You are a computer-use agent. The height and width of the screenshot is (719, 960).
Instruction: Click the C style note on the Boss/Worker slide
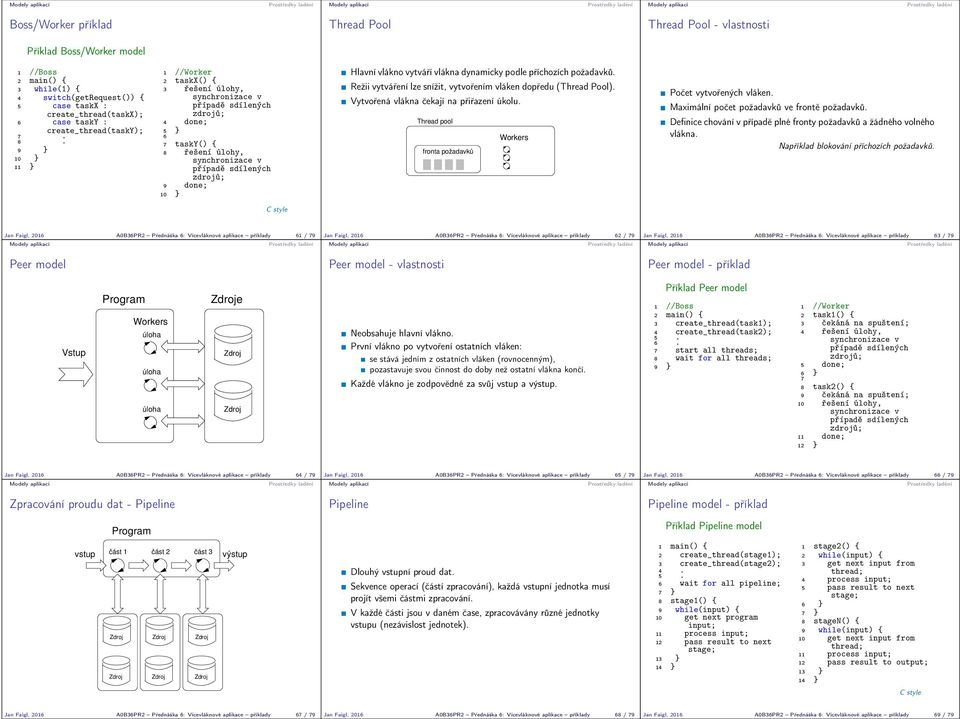tap(277, 209)
